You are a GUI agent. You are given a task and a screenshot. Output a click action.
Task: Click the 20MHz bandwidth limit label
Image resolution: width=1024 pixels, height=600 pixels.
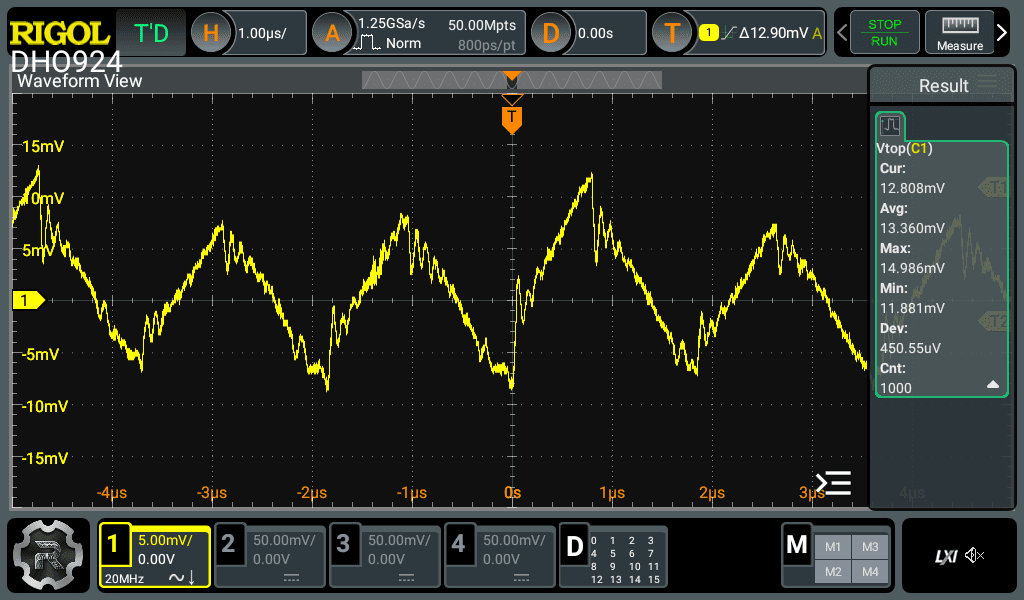pyautogui.click(x=124, y=578)
